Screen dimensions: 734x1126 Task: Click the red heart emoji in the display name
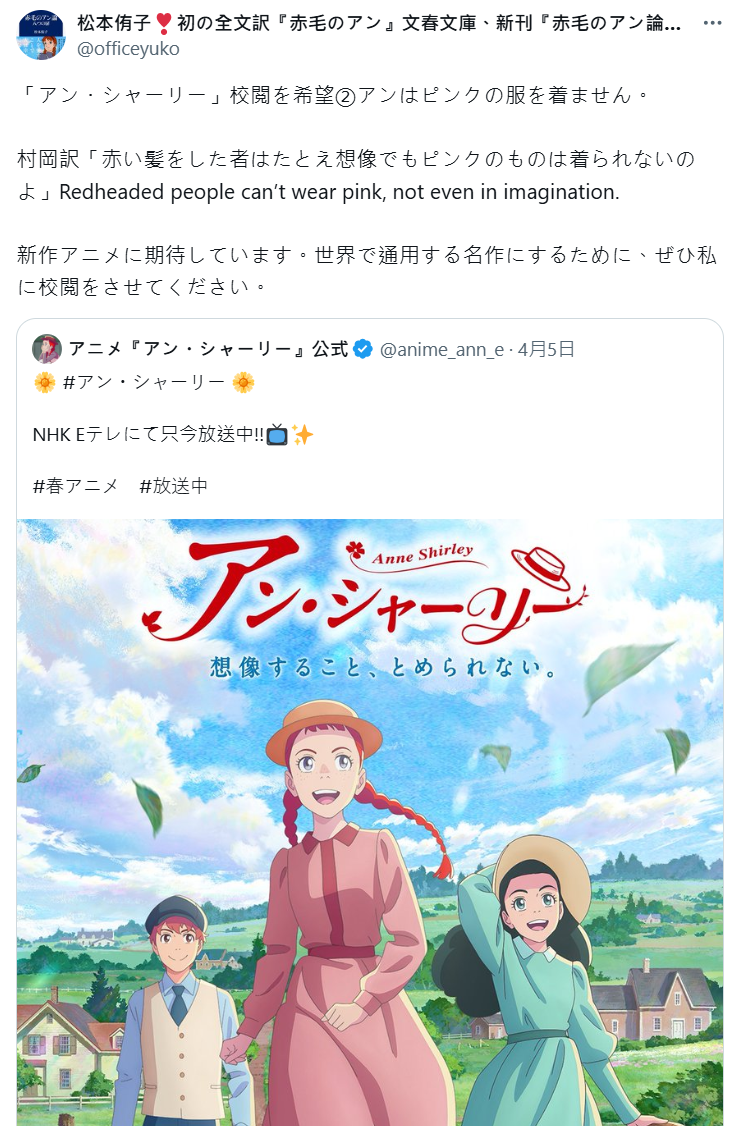[164, 24]
